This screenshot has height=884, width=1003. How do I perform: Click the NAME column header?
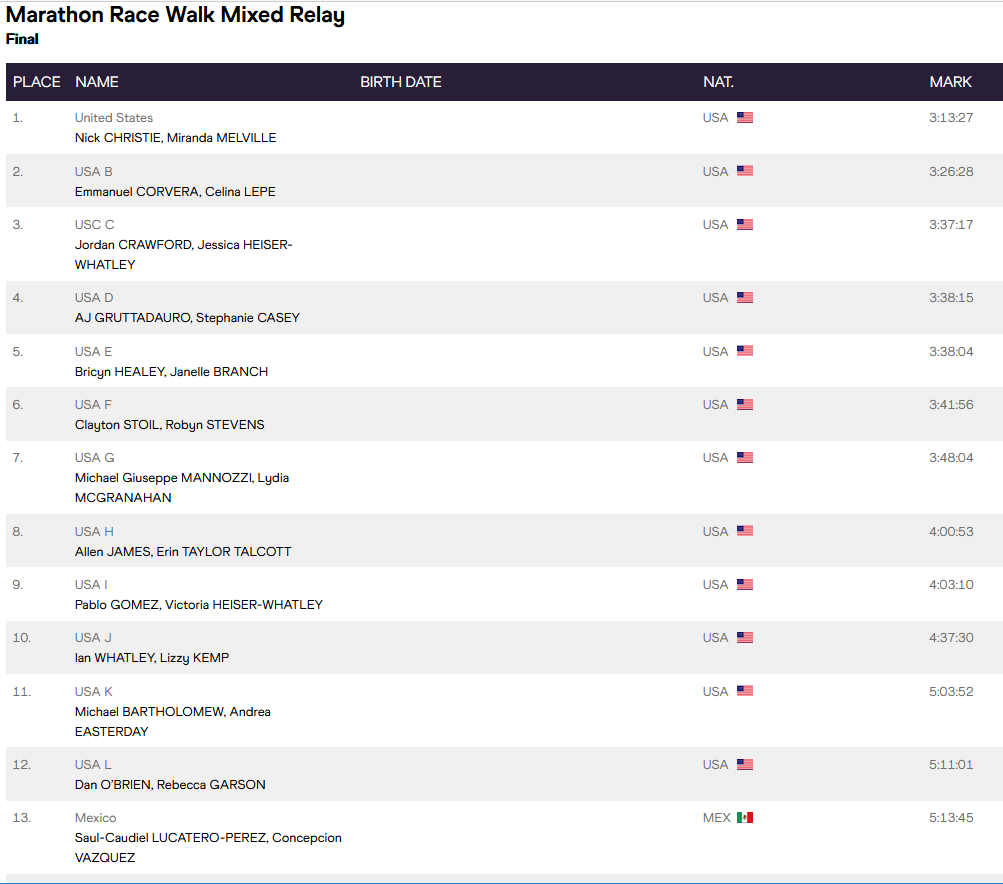click(97, 82)
